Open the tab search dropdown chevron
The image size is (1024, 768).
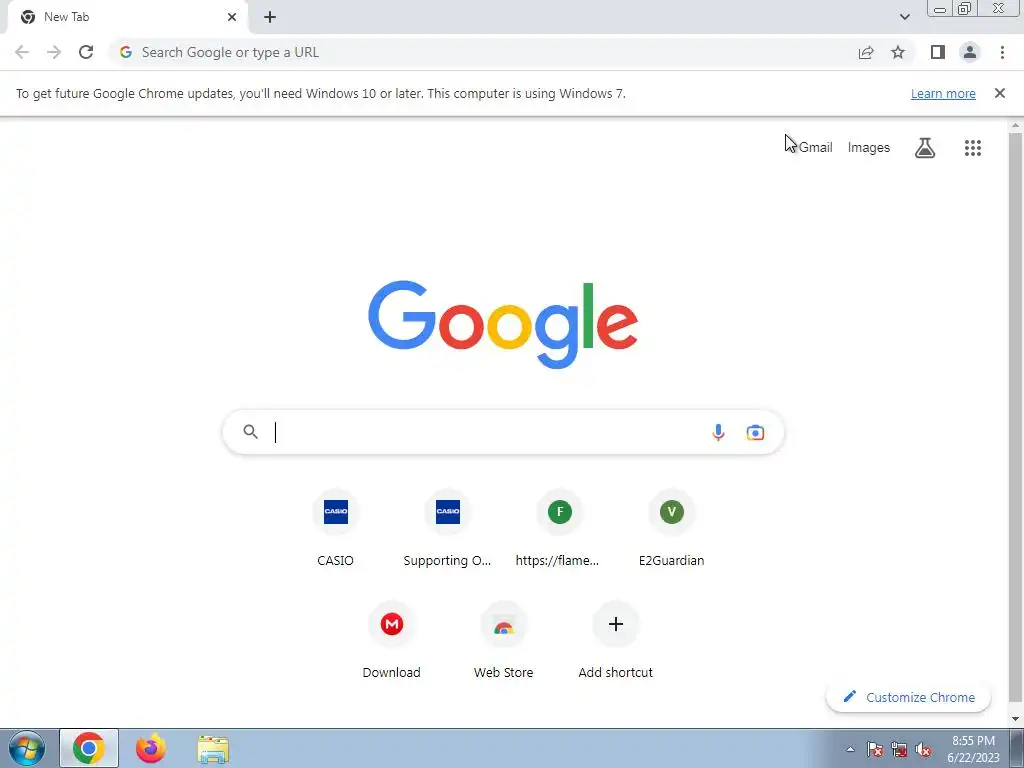click(904, 17)
